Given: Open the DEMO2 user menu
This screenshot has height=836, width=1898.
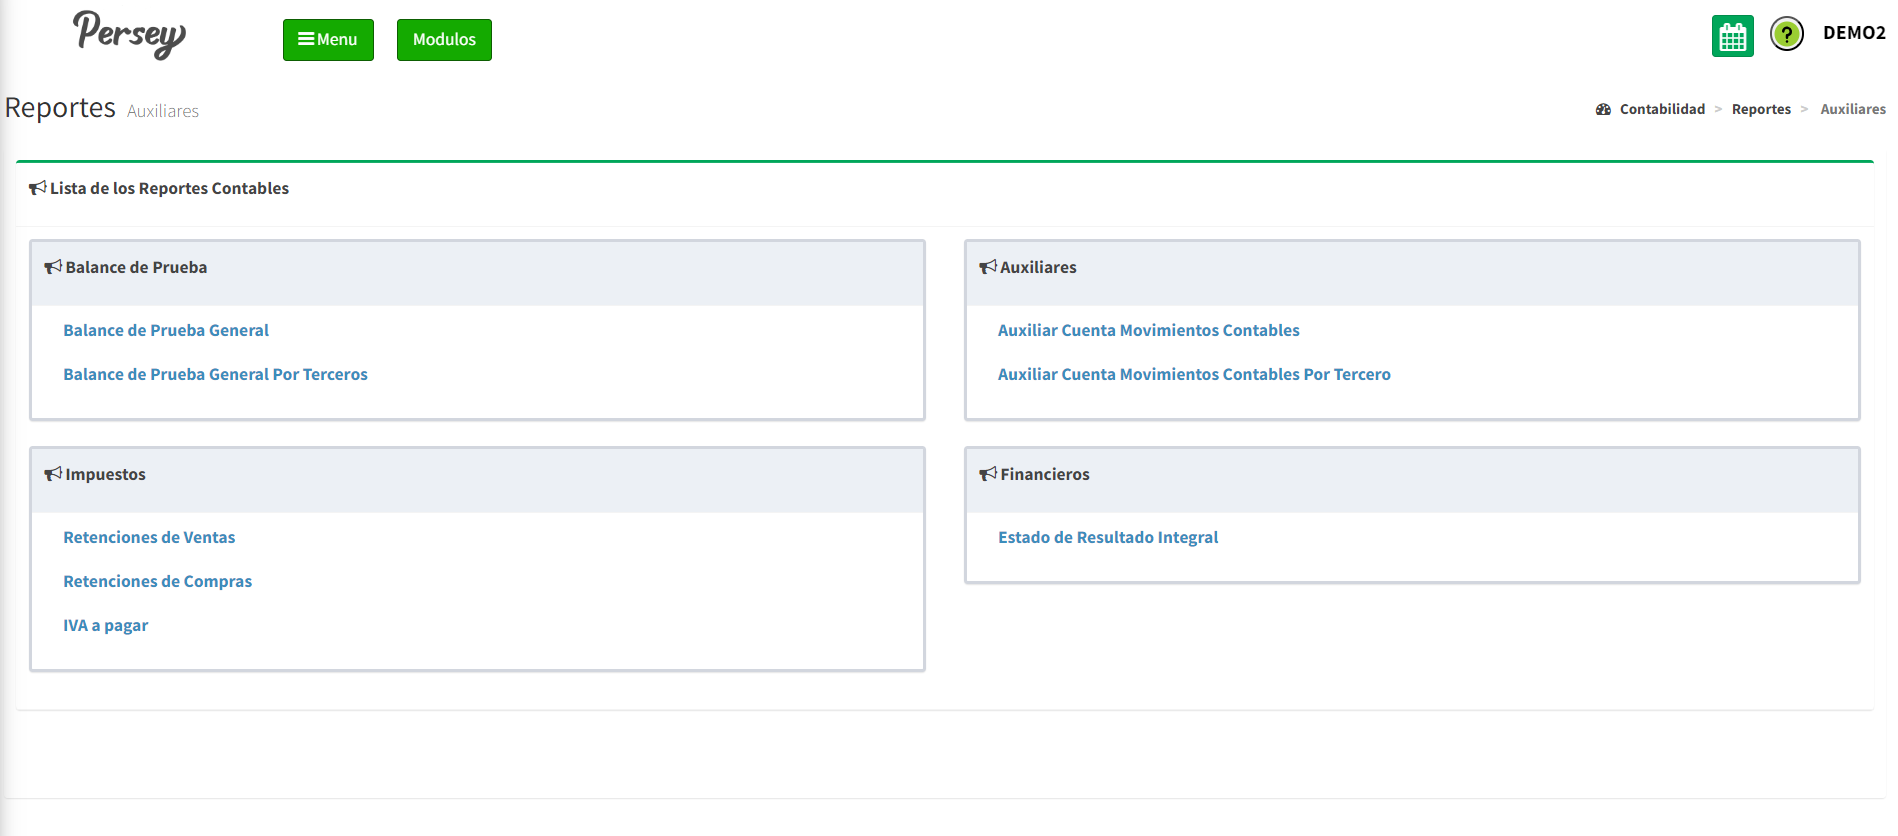Looking at the screenshot, I should click(1853, 33).
